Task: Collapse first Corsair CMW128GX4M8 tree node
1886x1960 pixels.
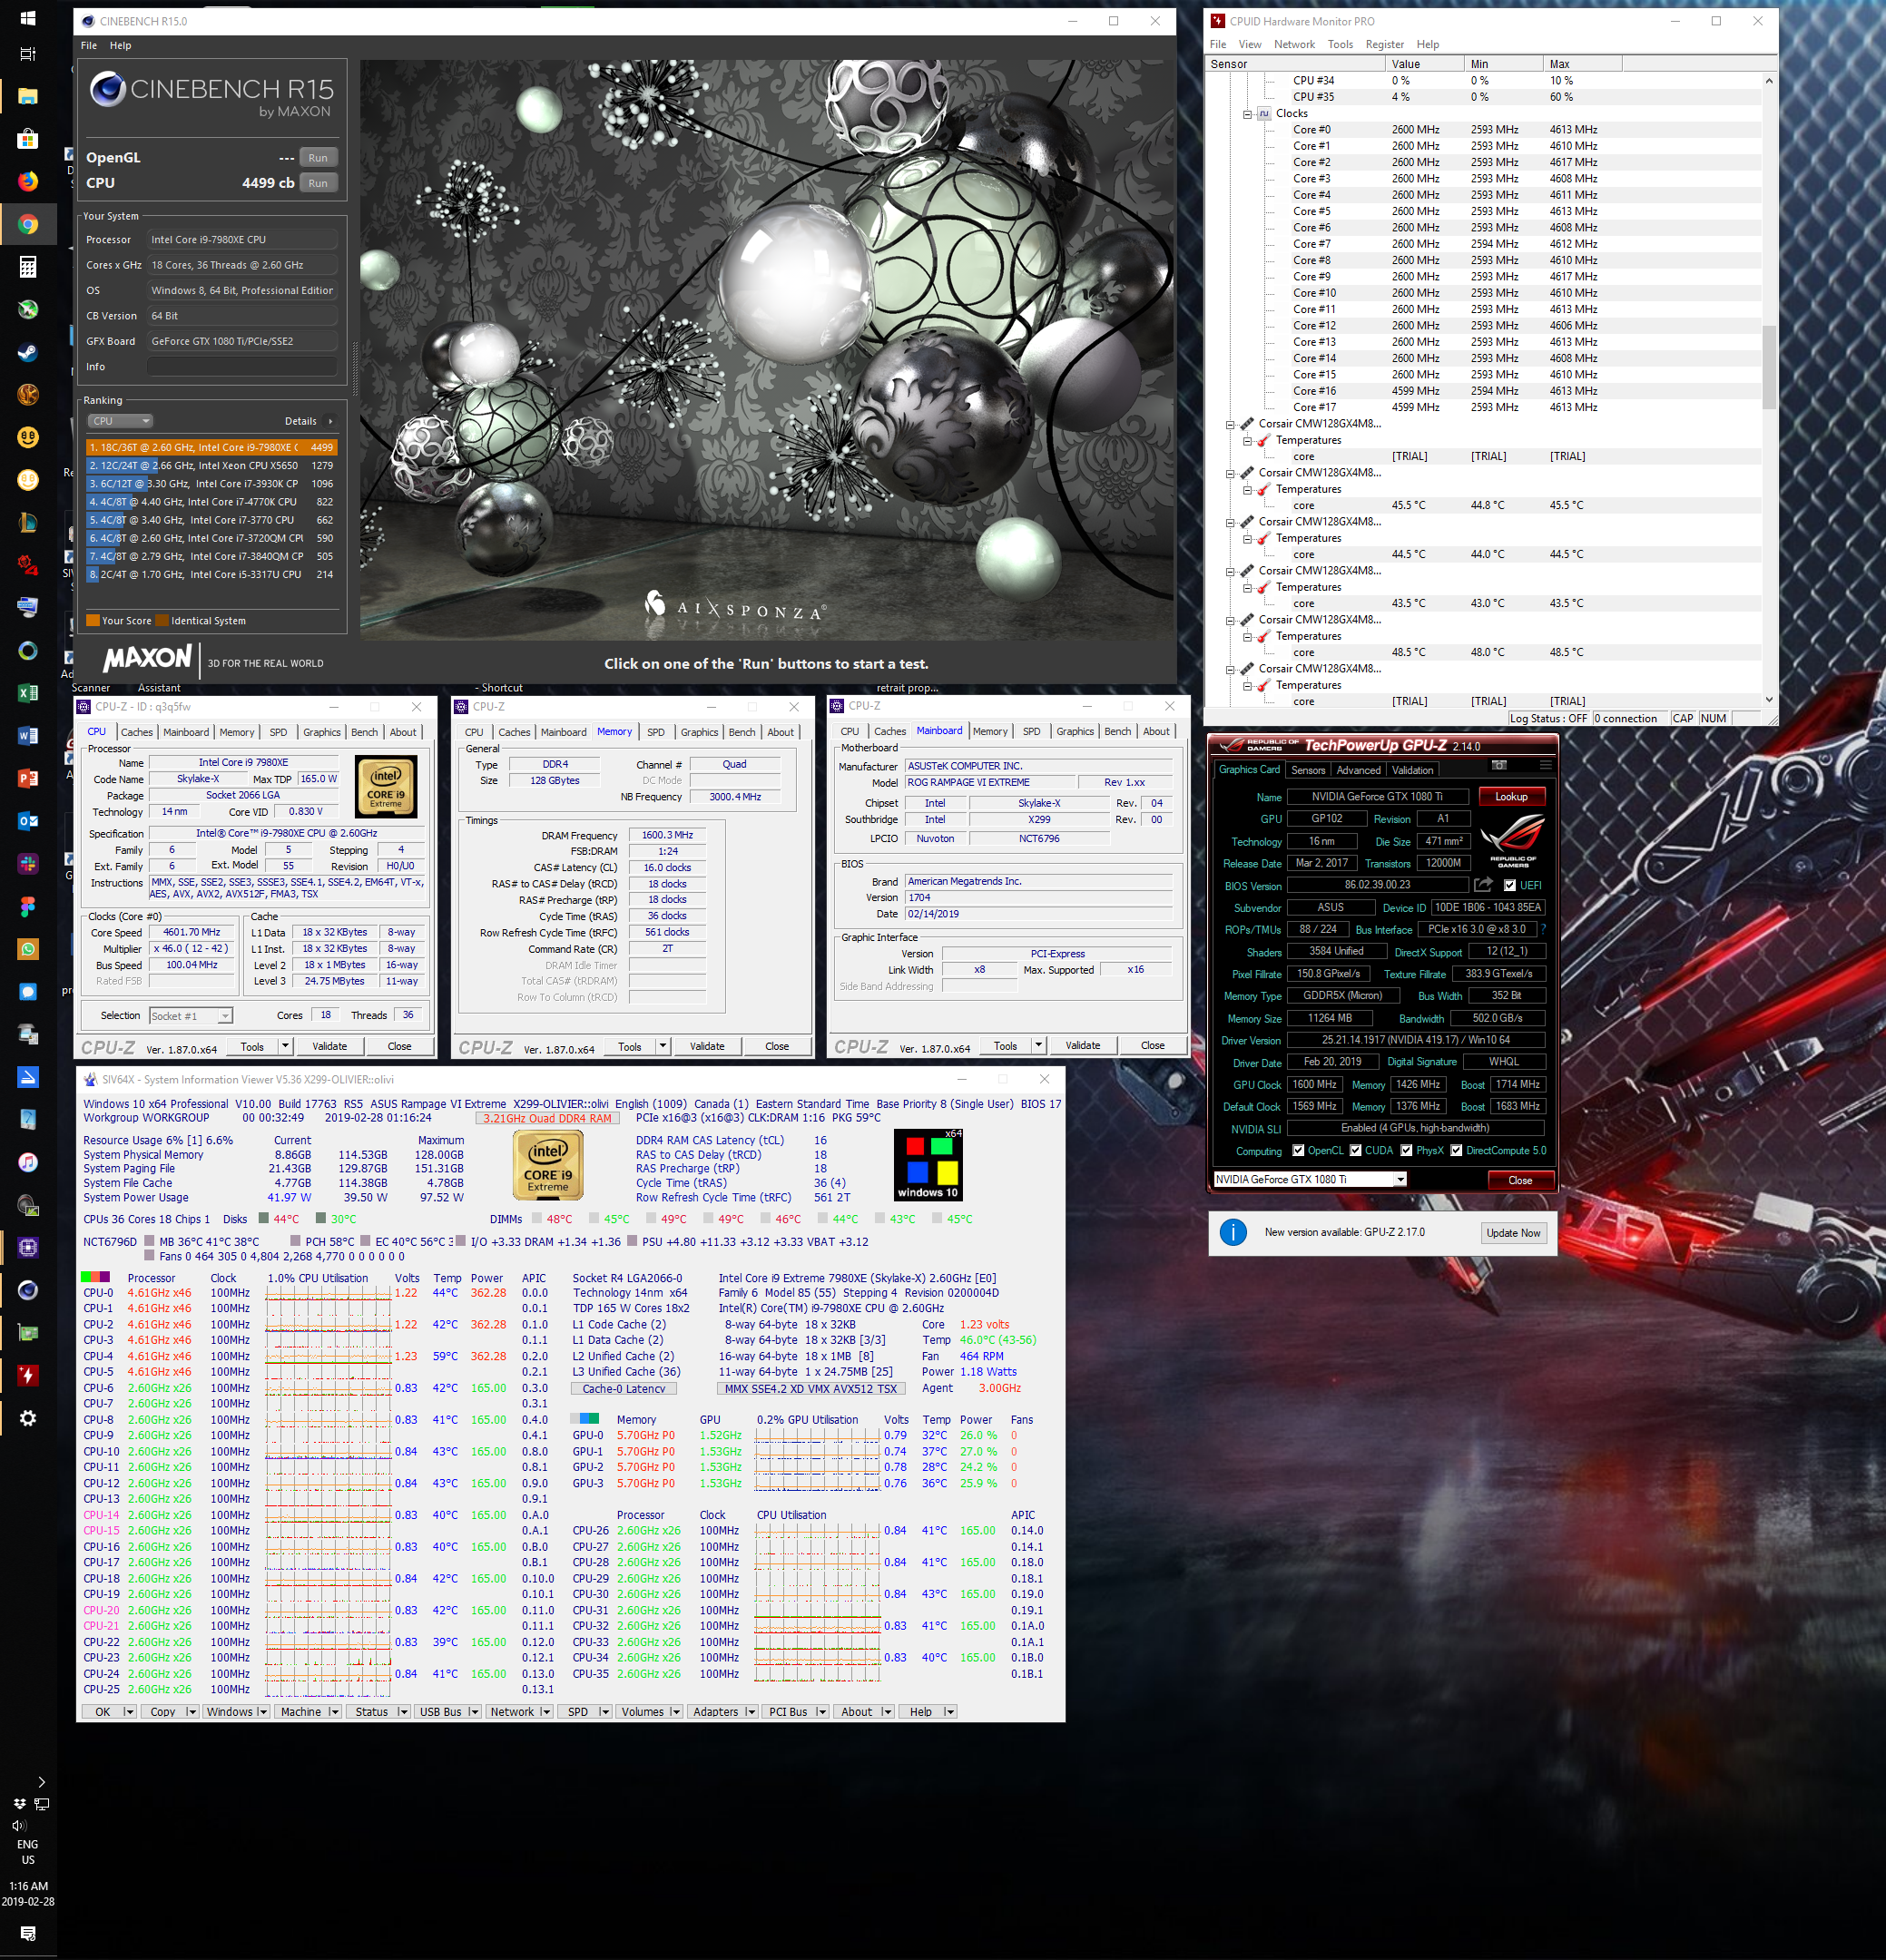Action: pyautogui.click(x=1230, y=424)
